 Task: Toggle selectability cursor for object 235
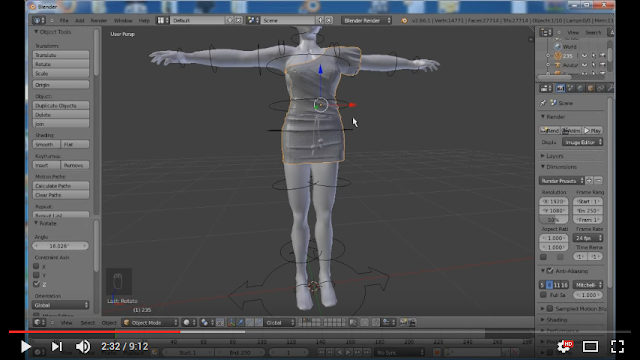[x=593, y=56]
